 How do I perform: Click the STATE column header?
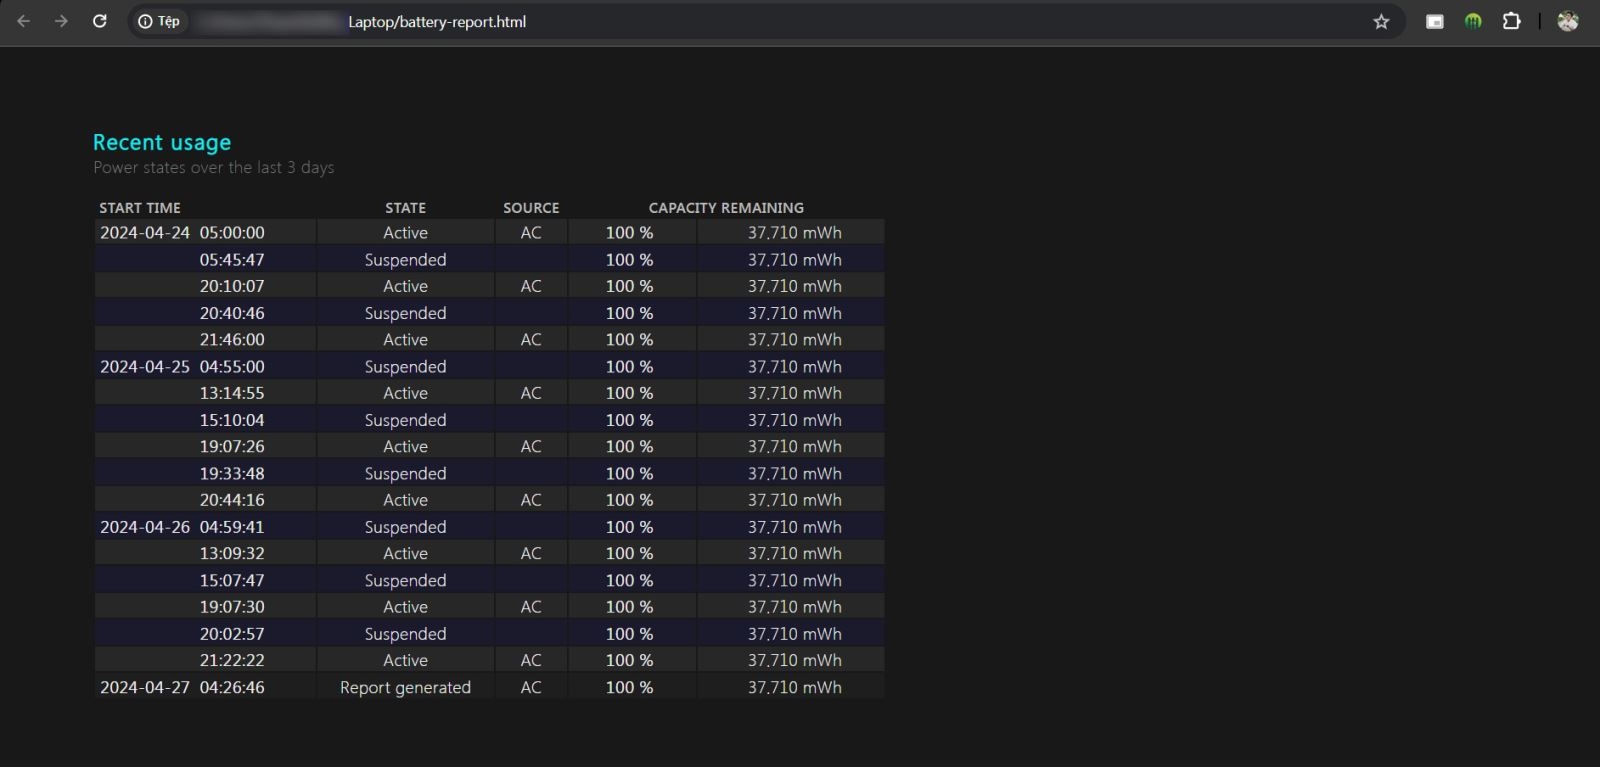coord(405,208)
